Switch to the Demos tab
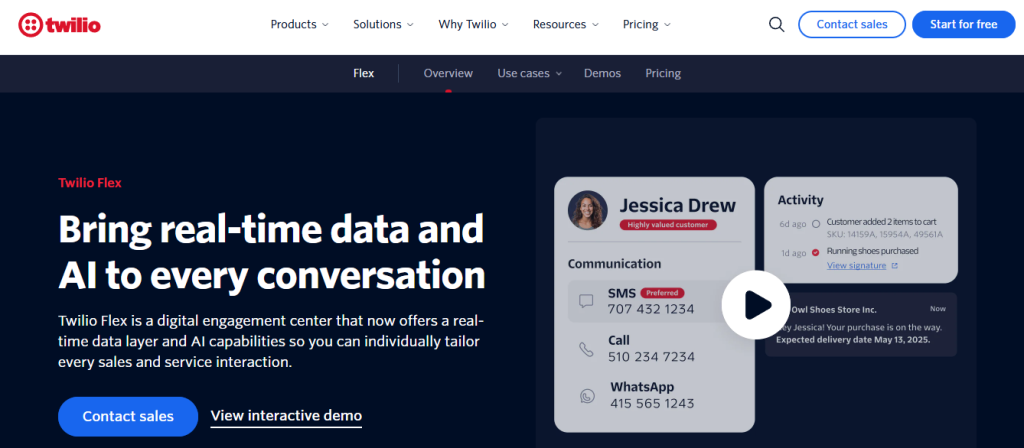This screenshot has width=1024, height=448. pyautogui.click(x=602, y=74)
